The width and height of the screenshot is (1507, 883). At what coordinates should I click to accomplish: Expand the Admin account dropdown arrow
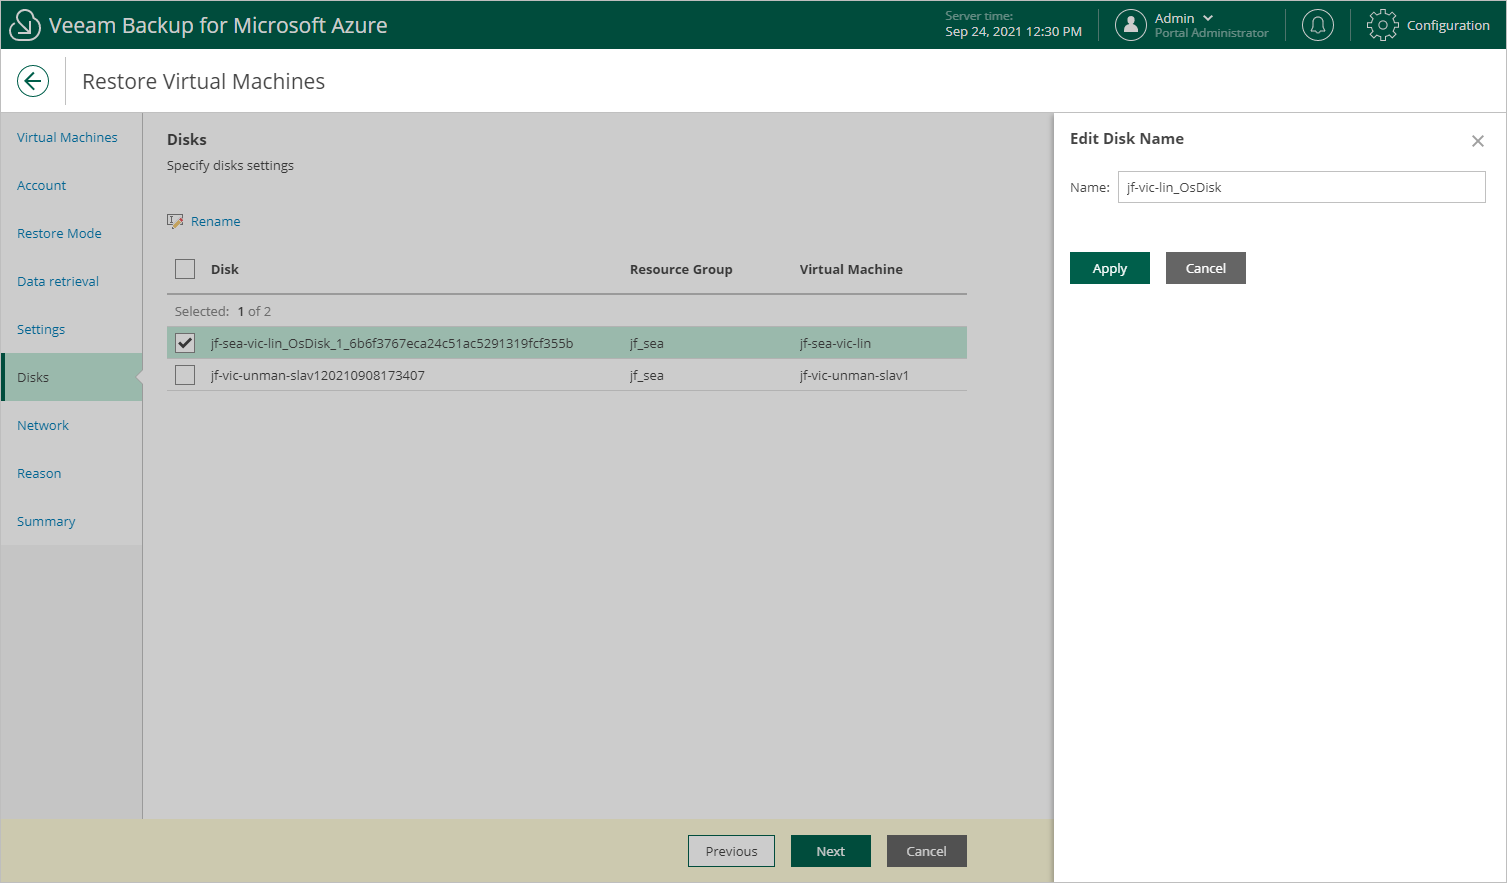pyautogui.click(x=1208, y=18)
